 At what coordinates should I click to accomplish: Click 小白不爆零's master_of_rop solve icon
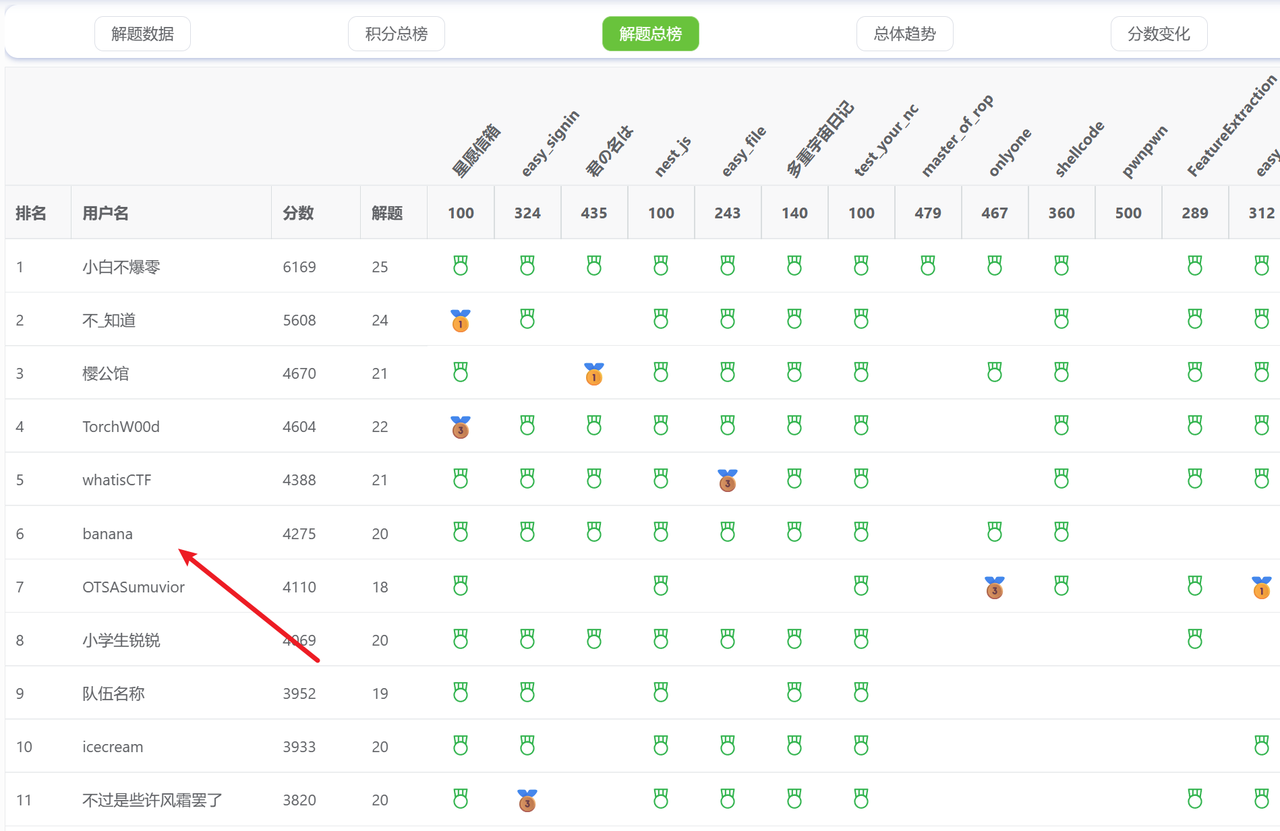(x=928, y=266)
